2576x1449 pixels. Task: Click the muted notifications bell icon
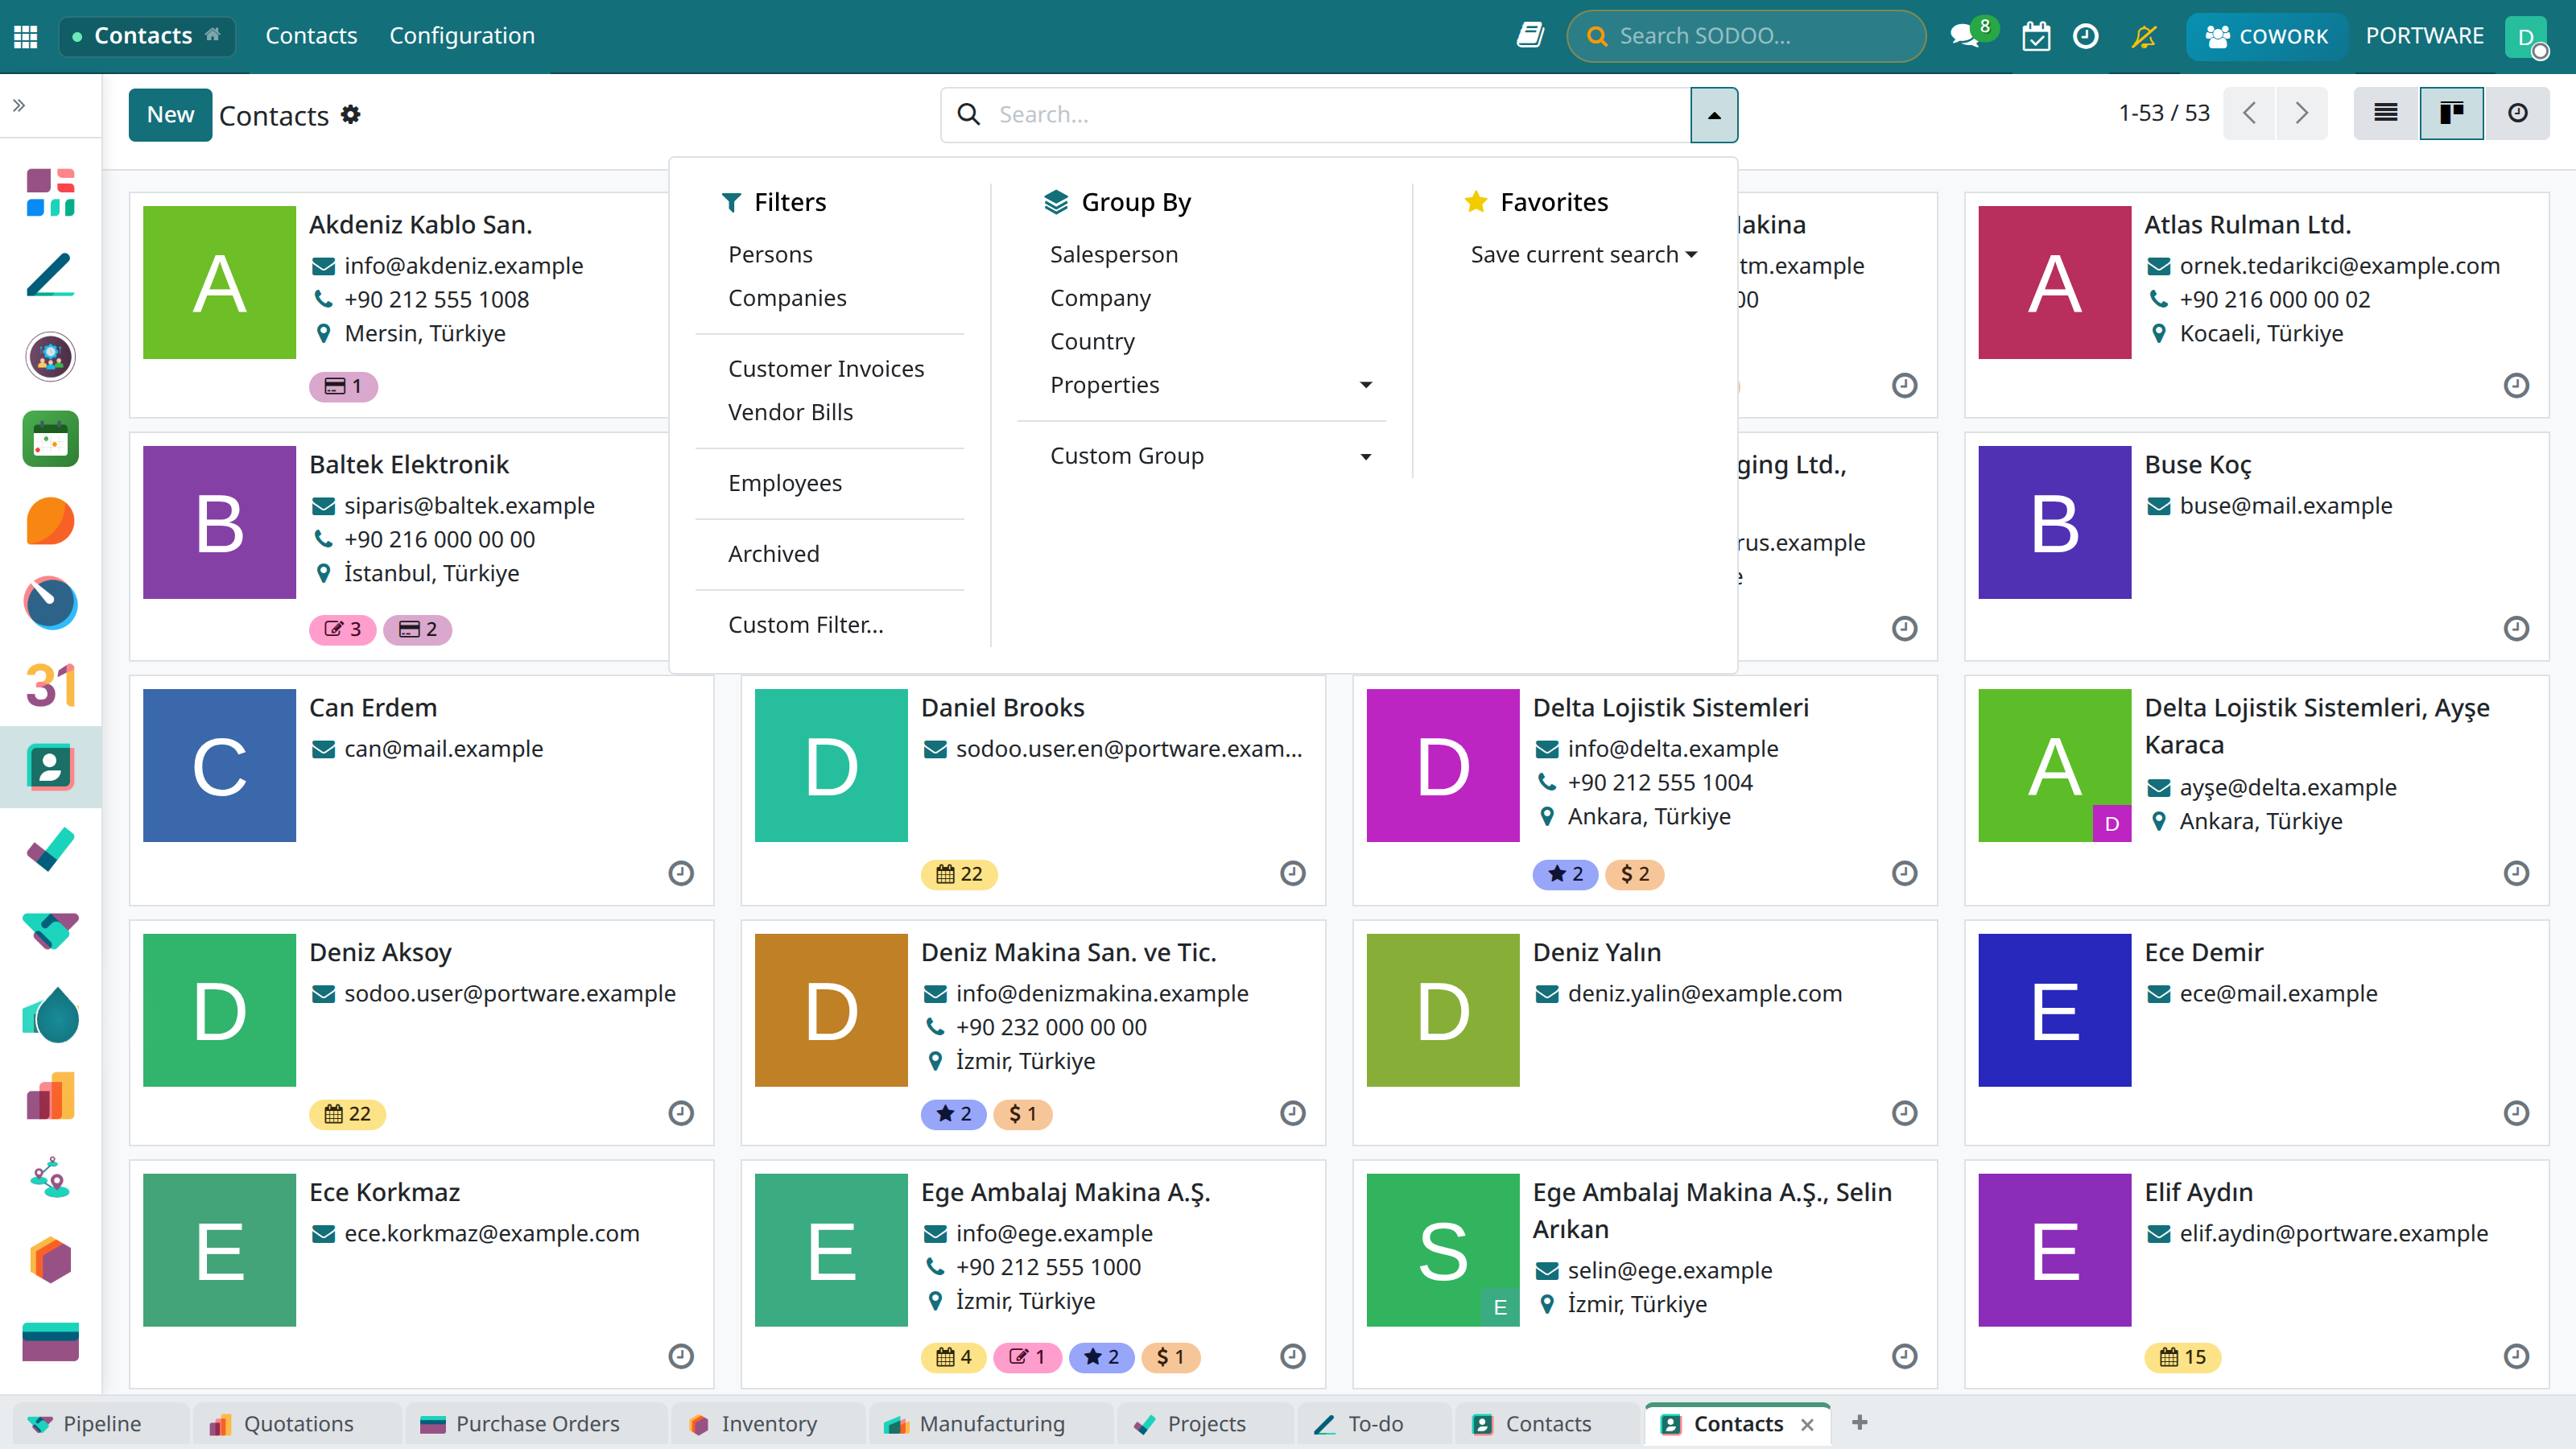(2144, 36)
